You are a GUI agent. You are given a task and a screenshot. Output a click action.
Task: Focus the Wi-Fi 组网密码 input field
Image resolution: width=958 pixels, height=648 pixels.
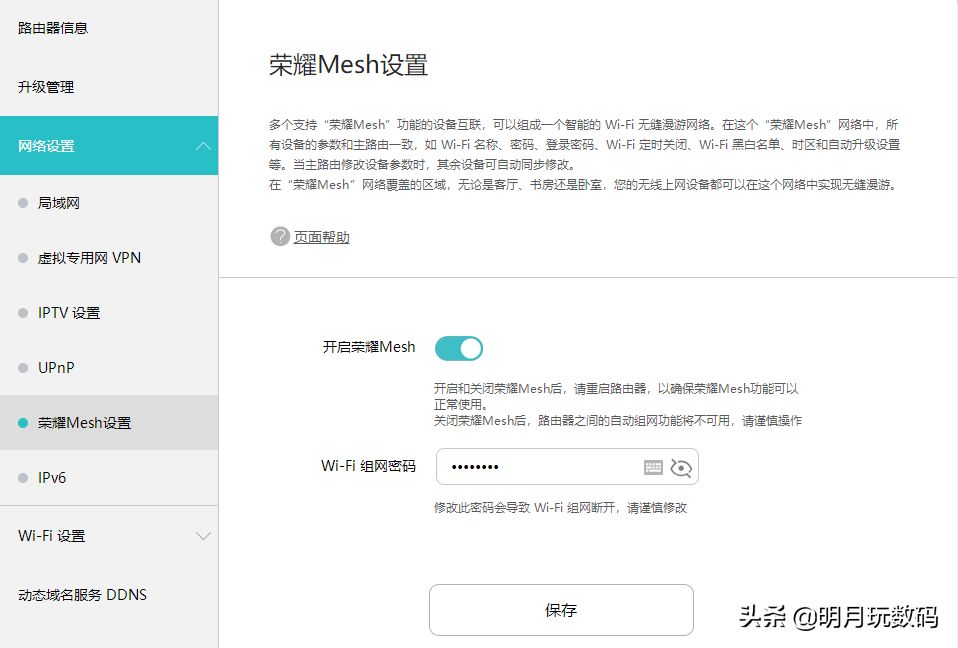point(567,467)
